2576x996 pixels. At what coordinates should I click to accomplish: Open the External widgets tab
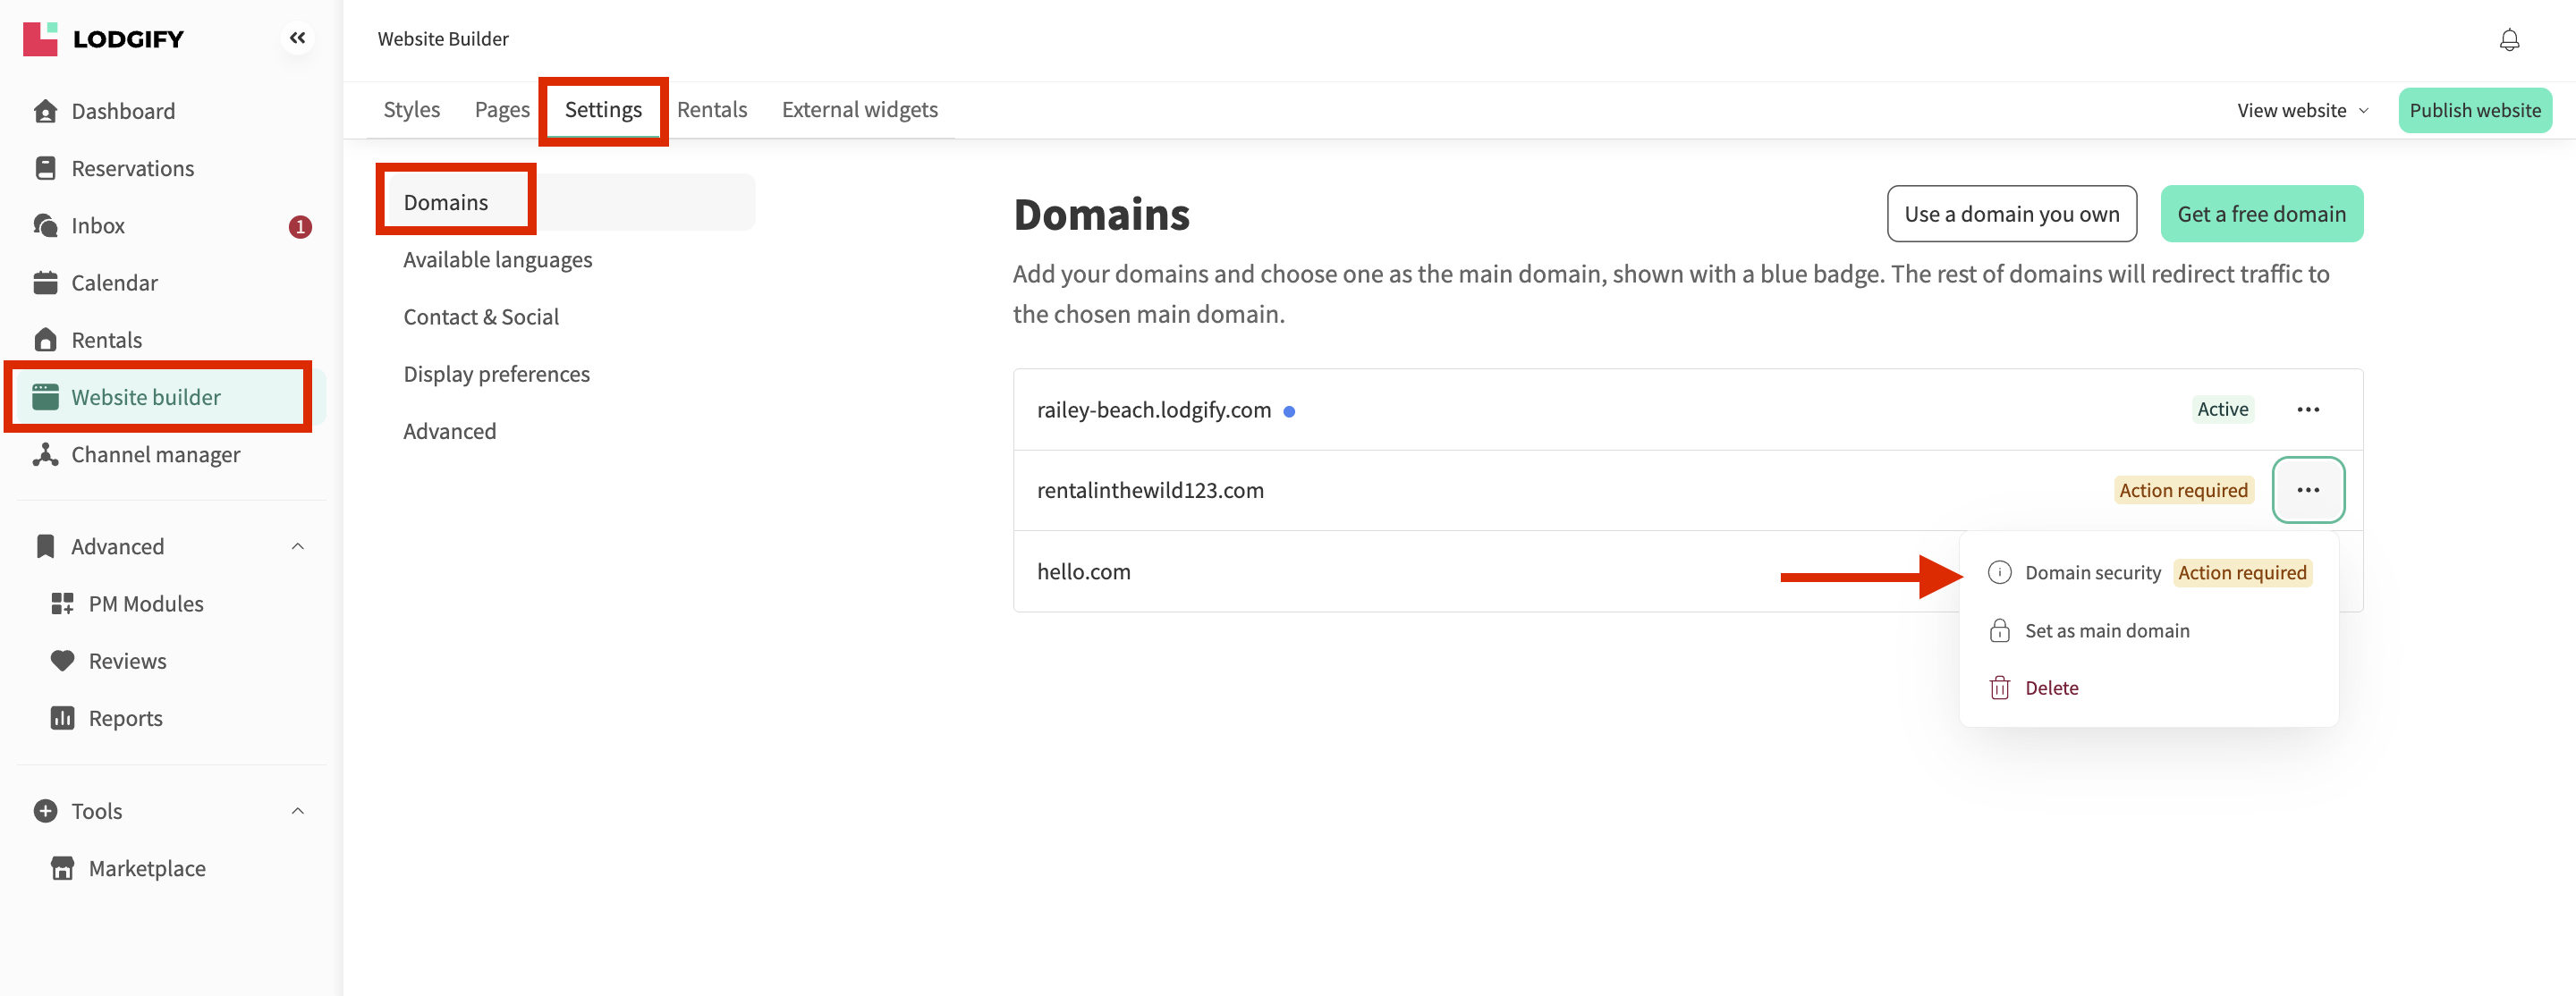tap(859, 110)
